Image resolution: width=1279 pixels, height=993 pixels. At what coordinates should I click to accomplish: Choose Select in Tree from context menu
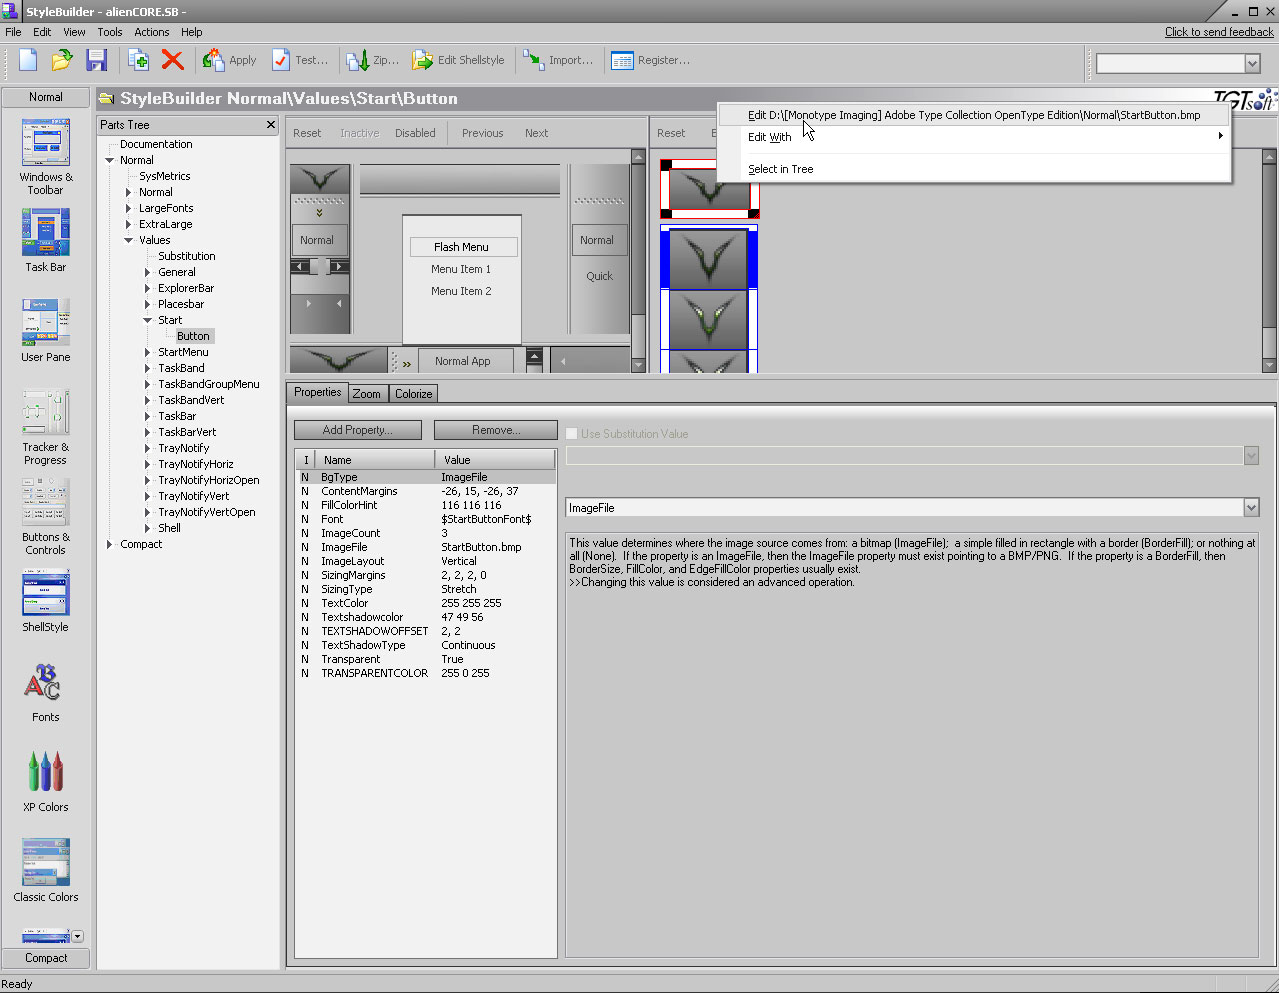[780, 169]
